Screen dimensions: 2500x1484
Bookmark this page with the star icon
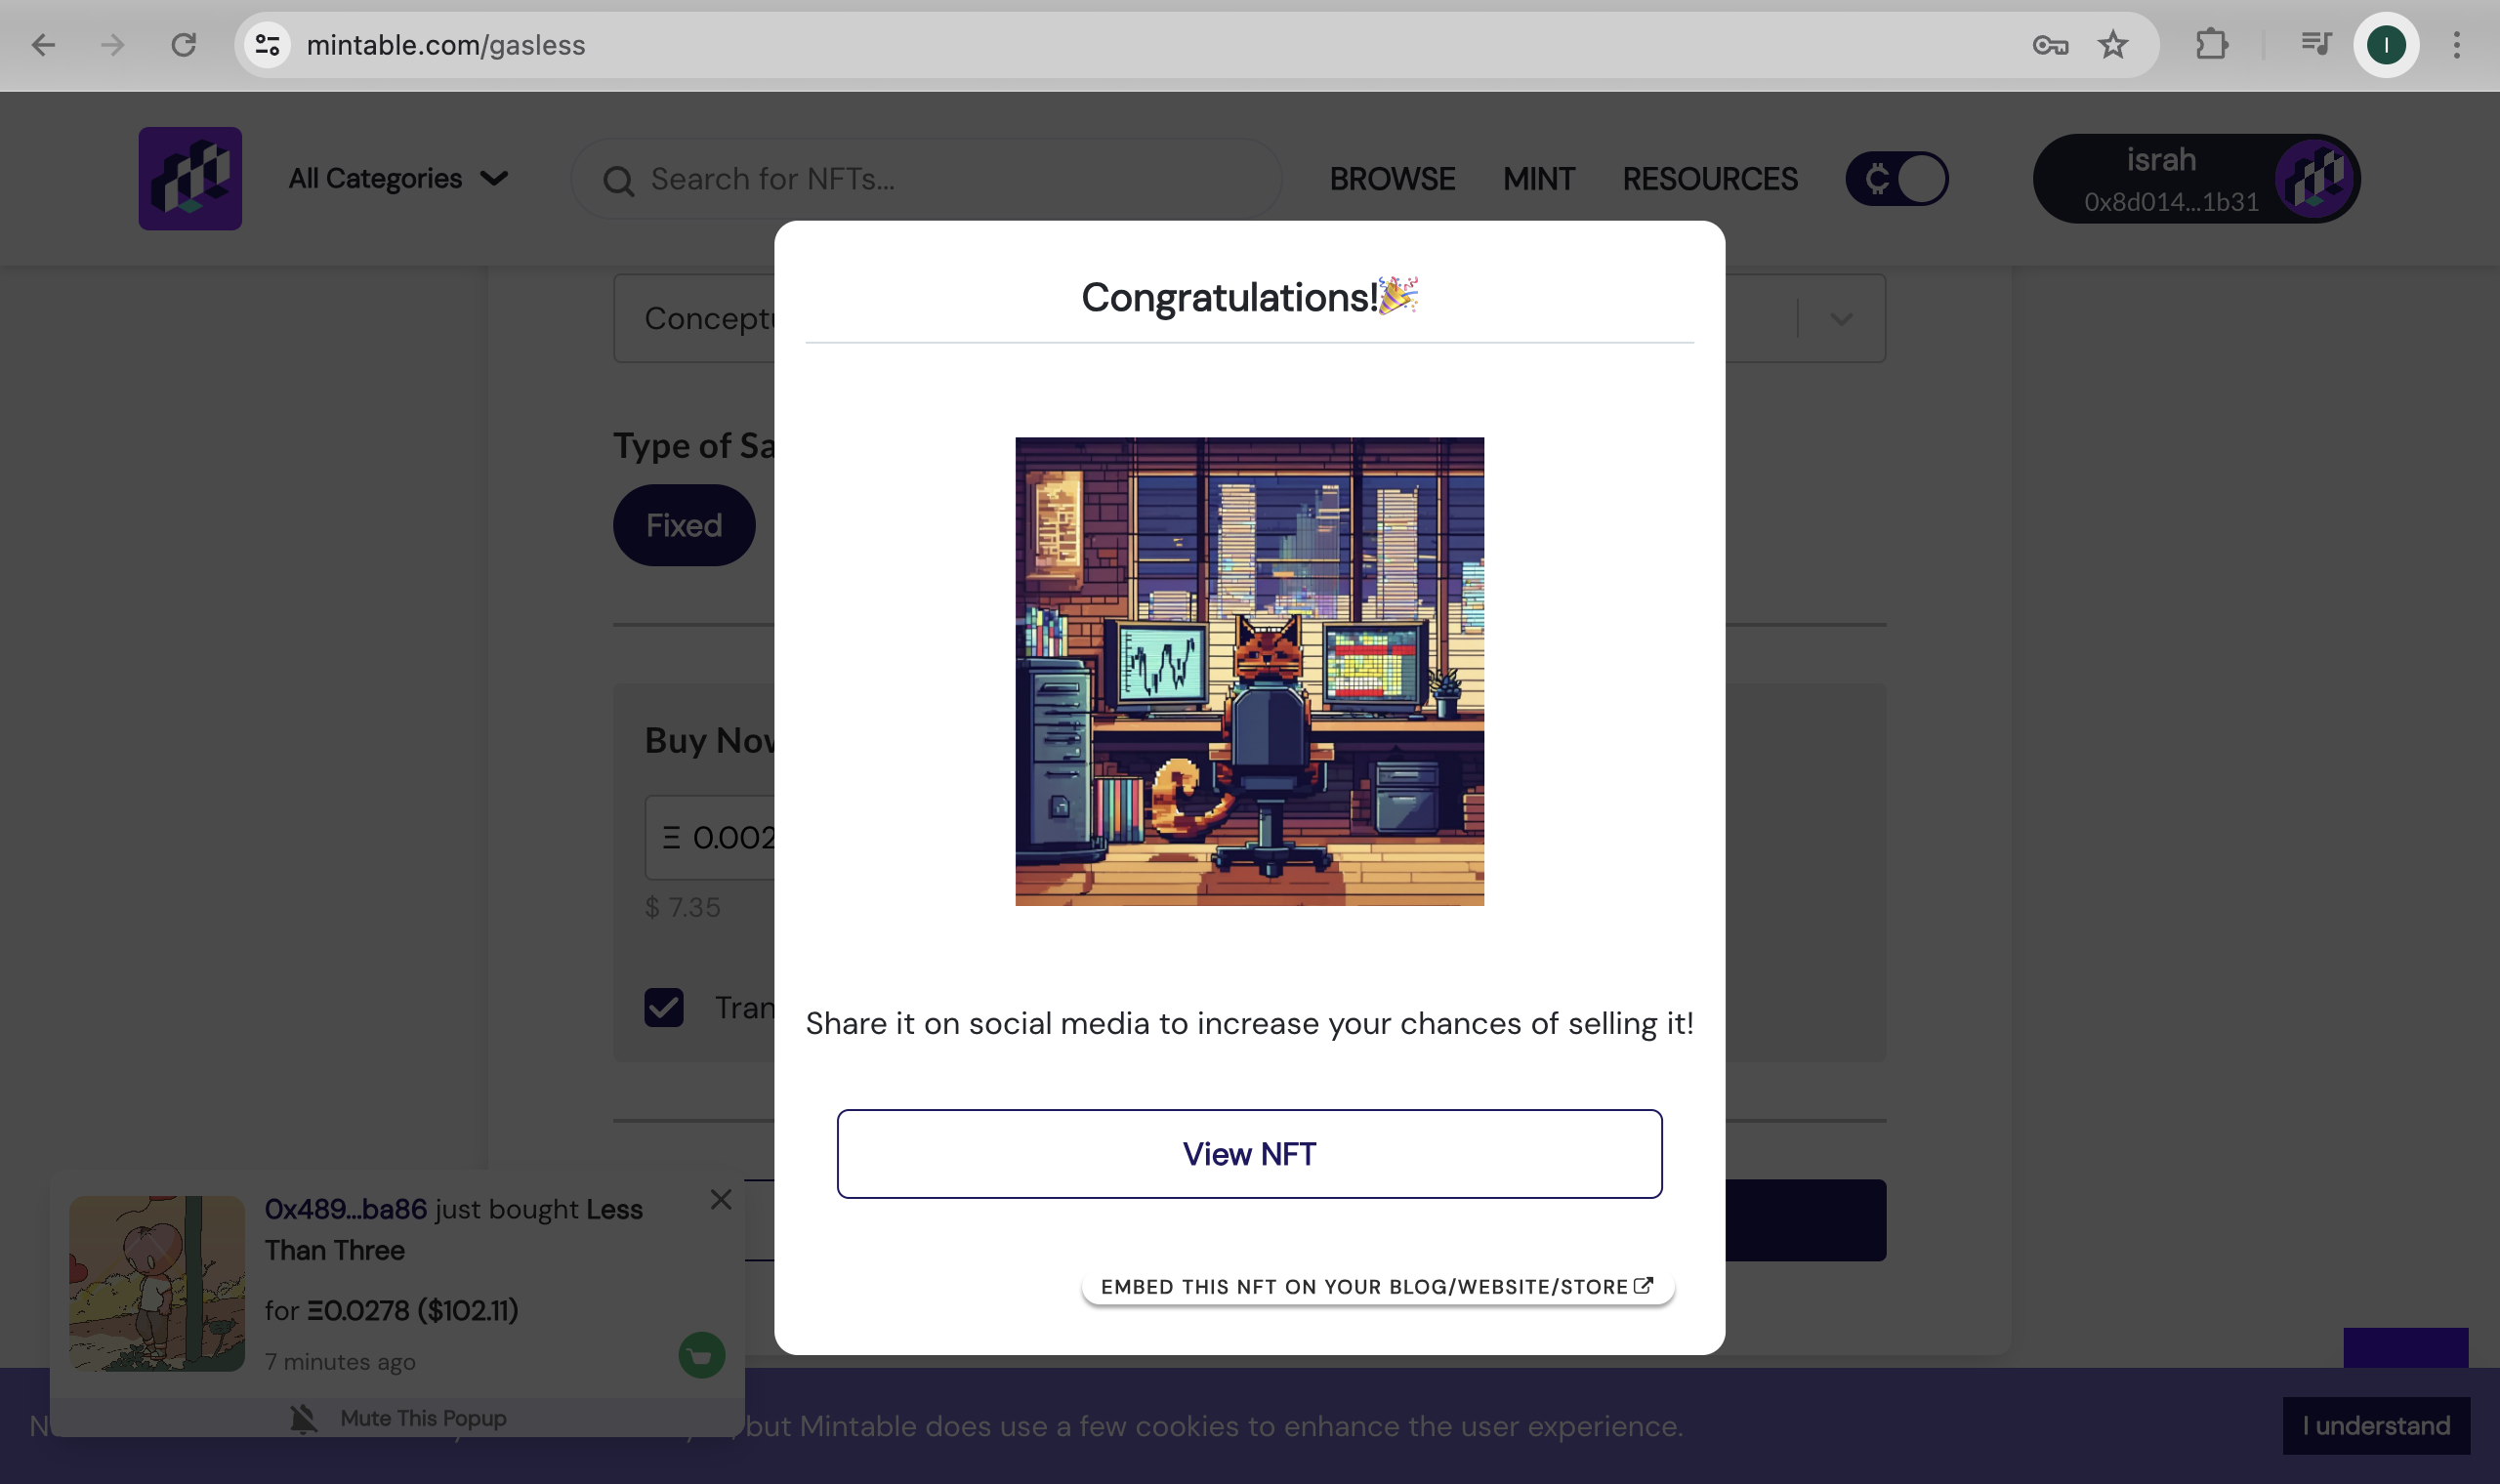pos(2113,45)
